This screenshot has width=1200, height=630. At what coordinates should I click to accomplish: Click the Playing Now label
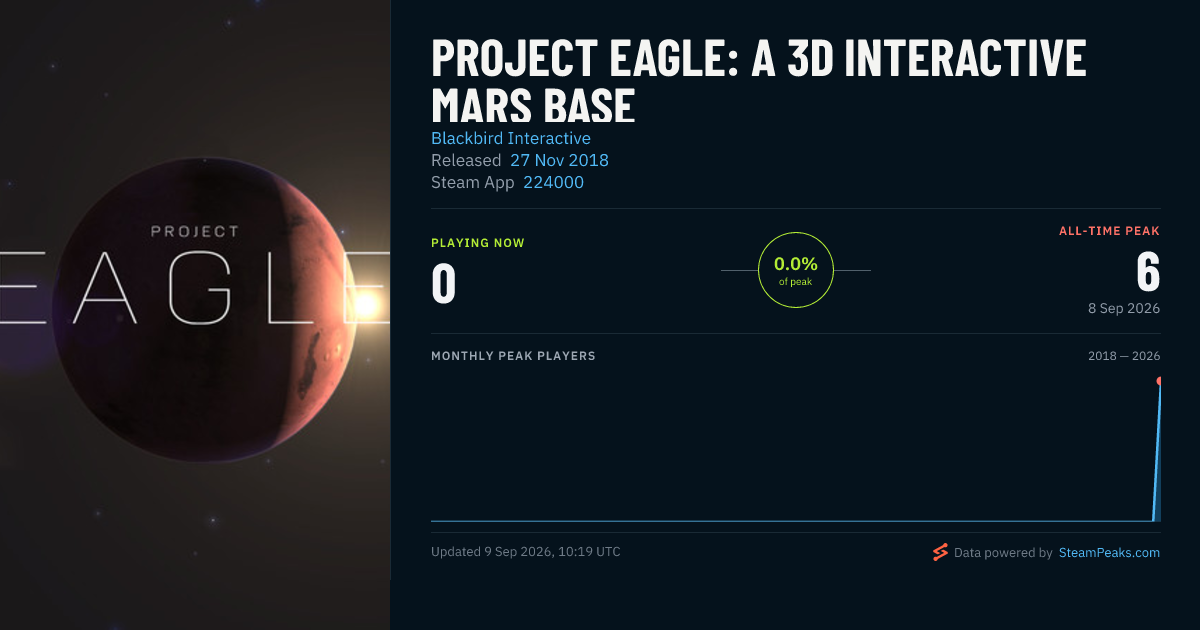pyautogui.click(x=478, y=243)
